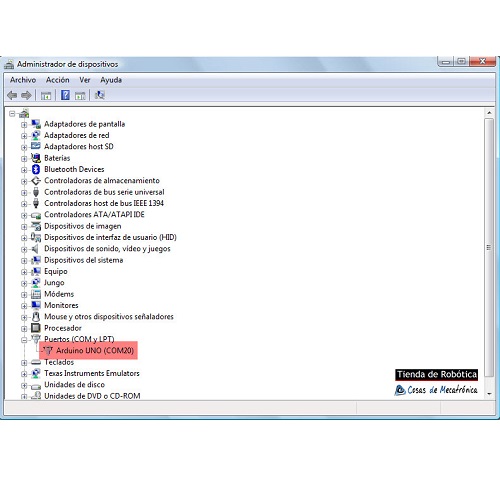Expand Adaptadores de pantalla node
Image resolution: width=500 pixels, height=500 pixels.
coord(24,125)
